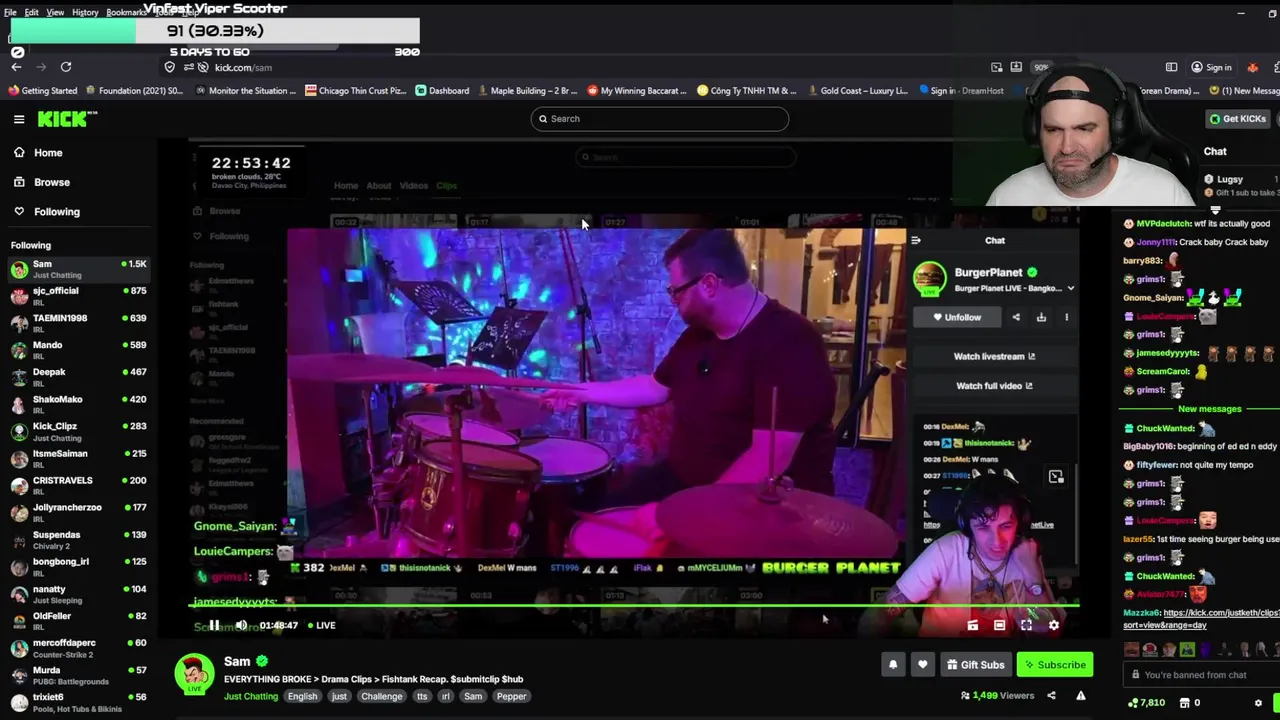This screenshot has height=720, width=1280.
Task: Jump to New messages in chat
Action: pyautogui.click(x=1209, y=409)
